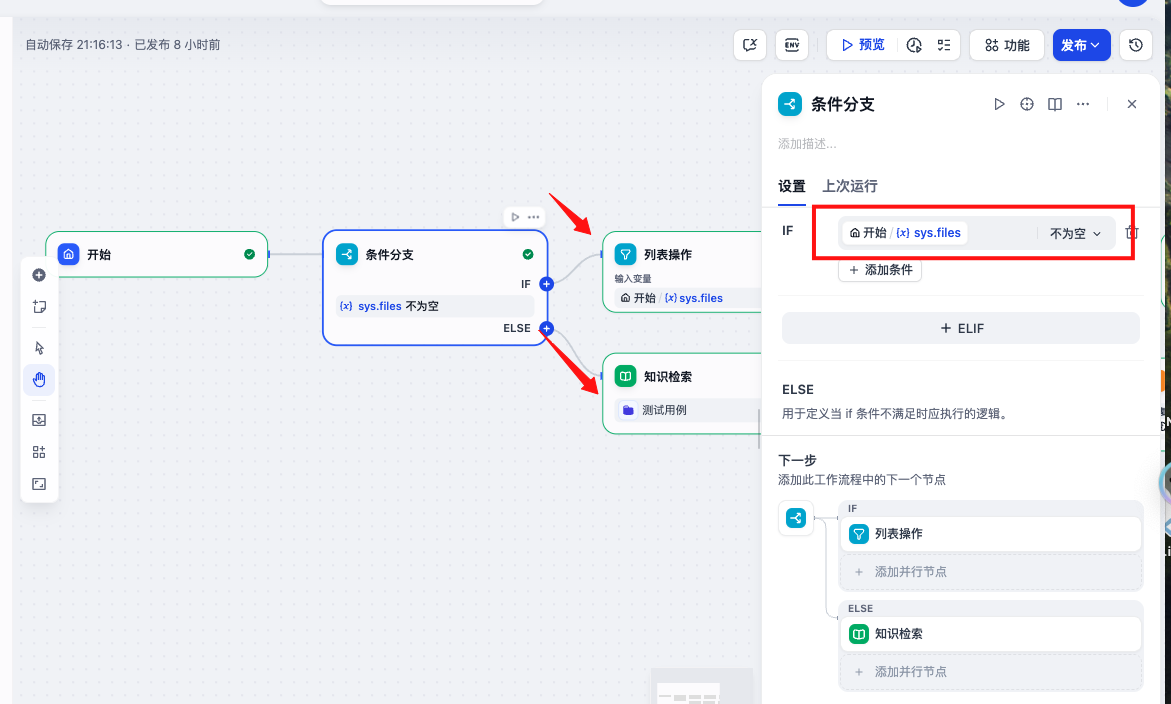Select the 条件分支 node on canvas
This screenshot has height=704, width=1171.
pyautogui.click(x=435, y=287)
